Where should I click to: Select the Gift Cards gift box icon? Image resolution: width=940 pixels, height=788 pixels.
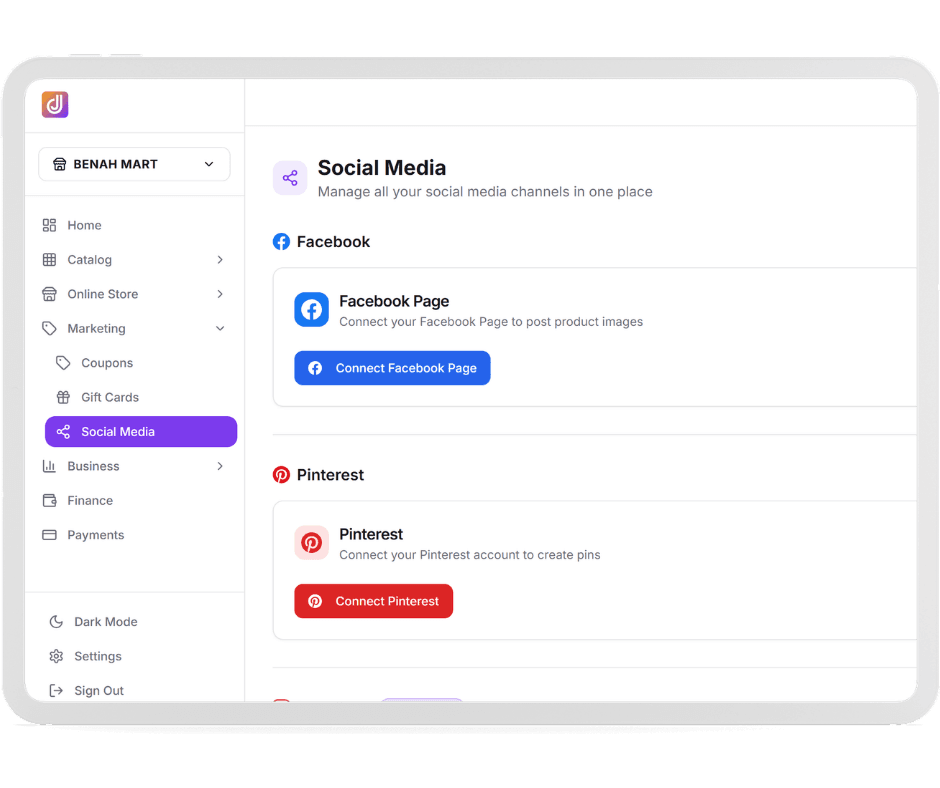click(x=62, y=397)
